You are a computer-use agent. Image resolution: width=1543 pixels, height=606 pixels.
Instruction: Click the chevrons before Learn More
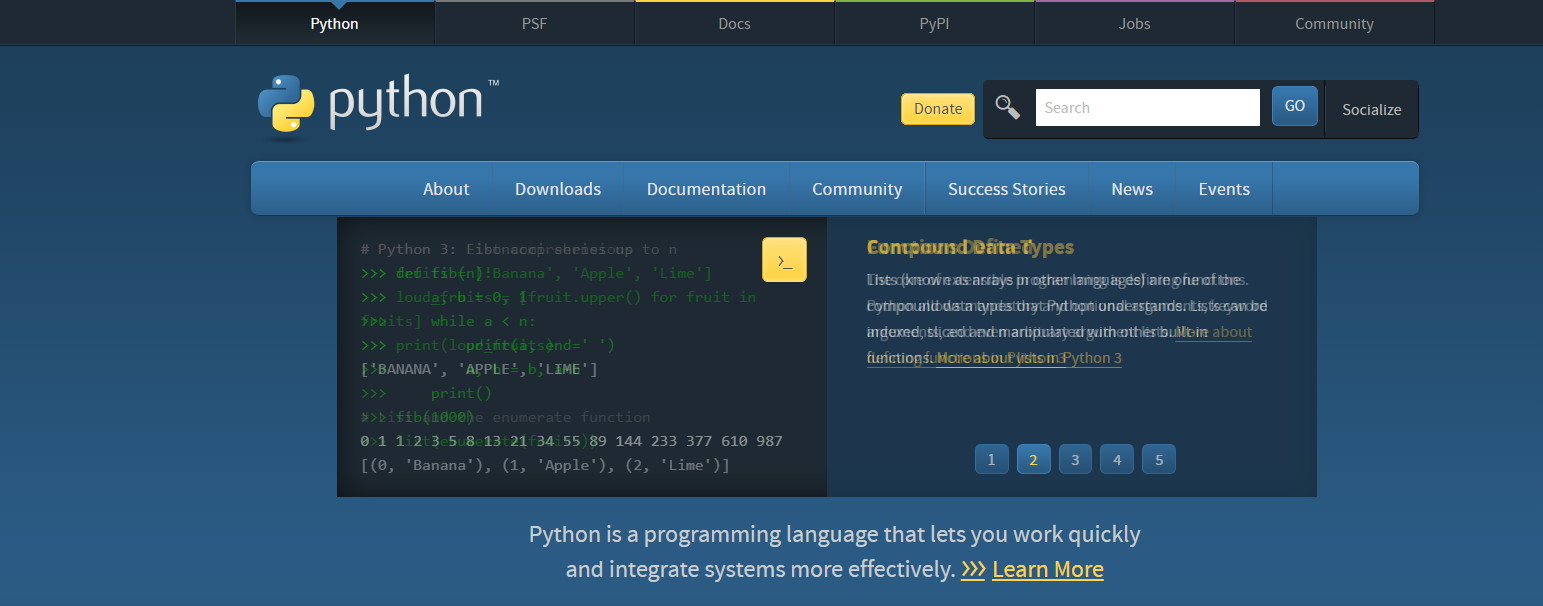(x=973, y=569)
